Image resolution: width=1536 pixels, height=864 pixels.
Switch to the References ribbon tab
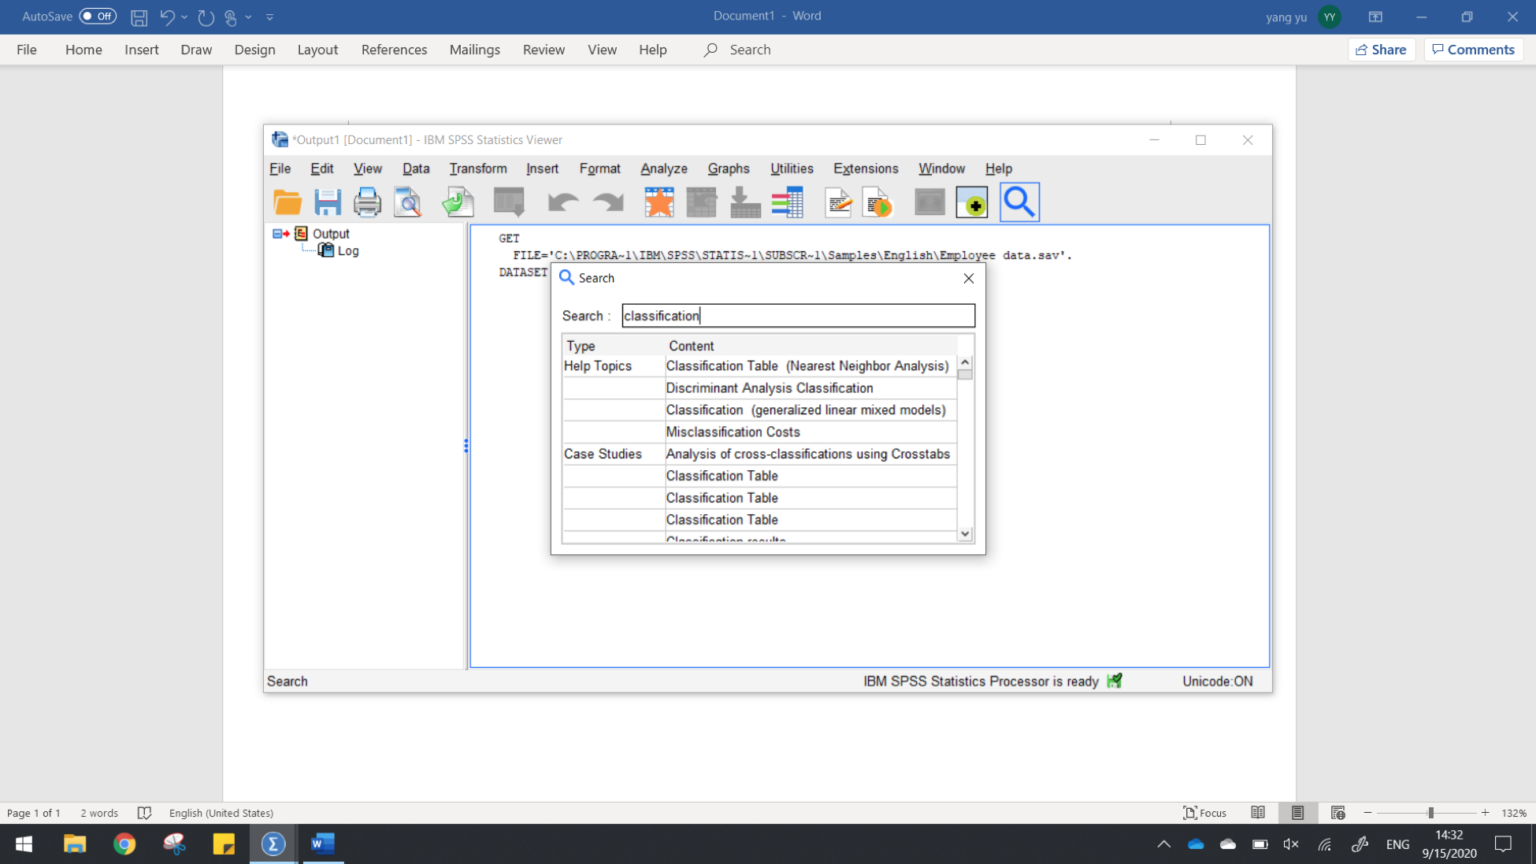(x=394, y=49)
